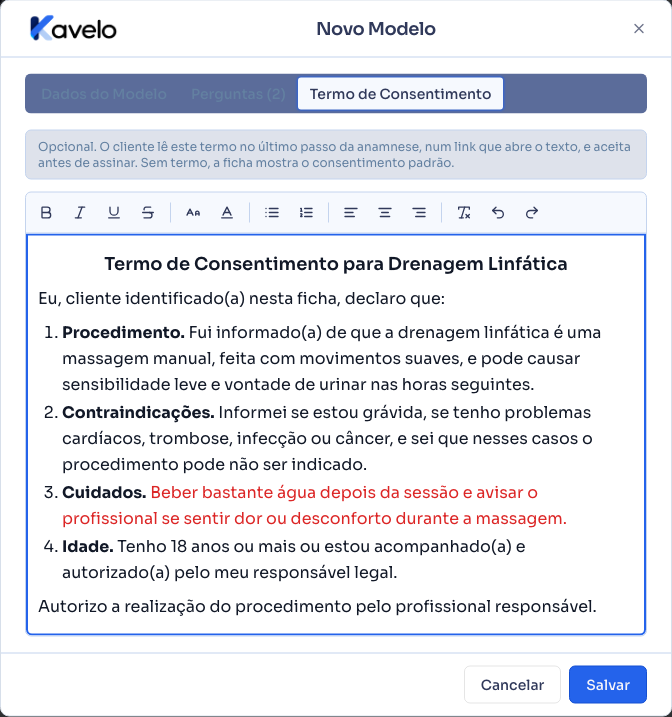Open the font size (Aa) option
672x717 pixels.
(193, 213)
